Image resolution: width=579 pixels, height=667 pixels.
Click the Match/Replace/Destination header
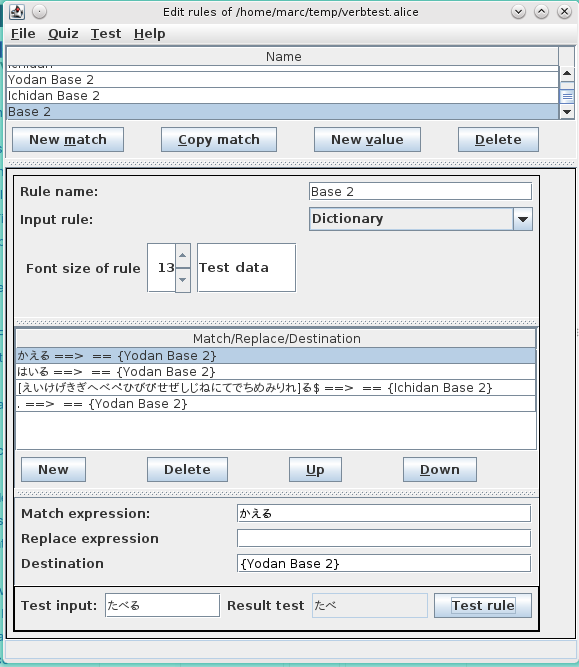[x=276, y=339]
